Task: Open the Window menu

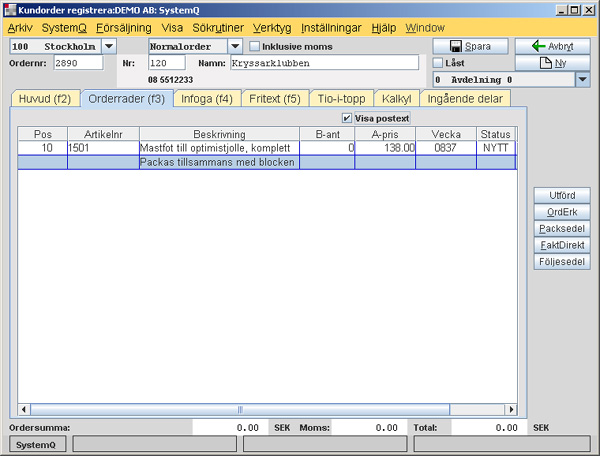Action: click(425, 28)
